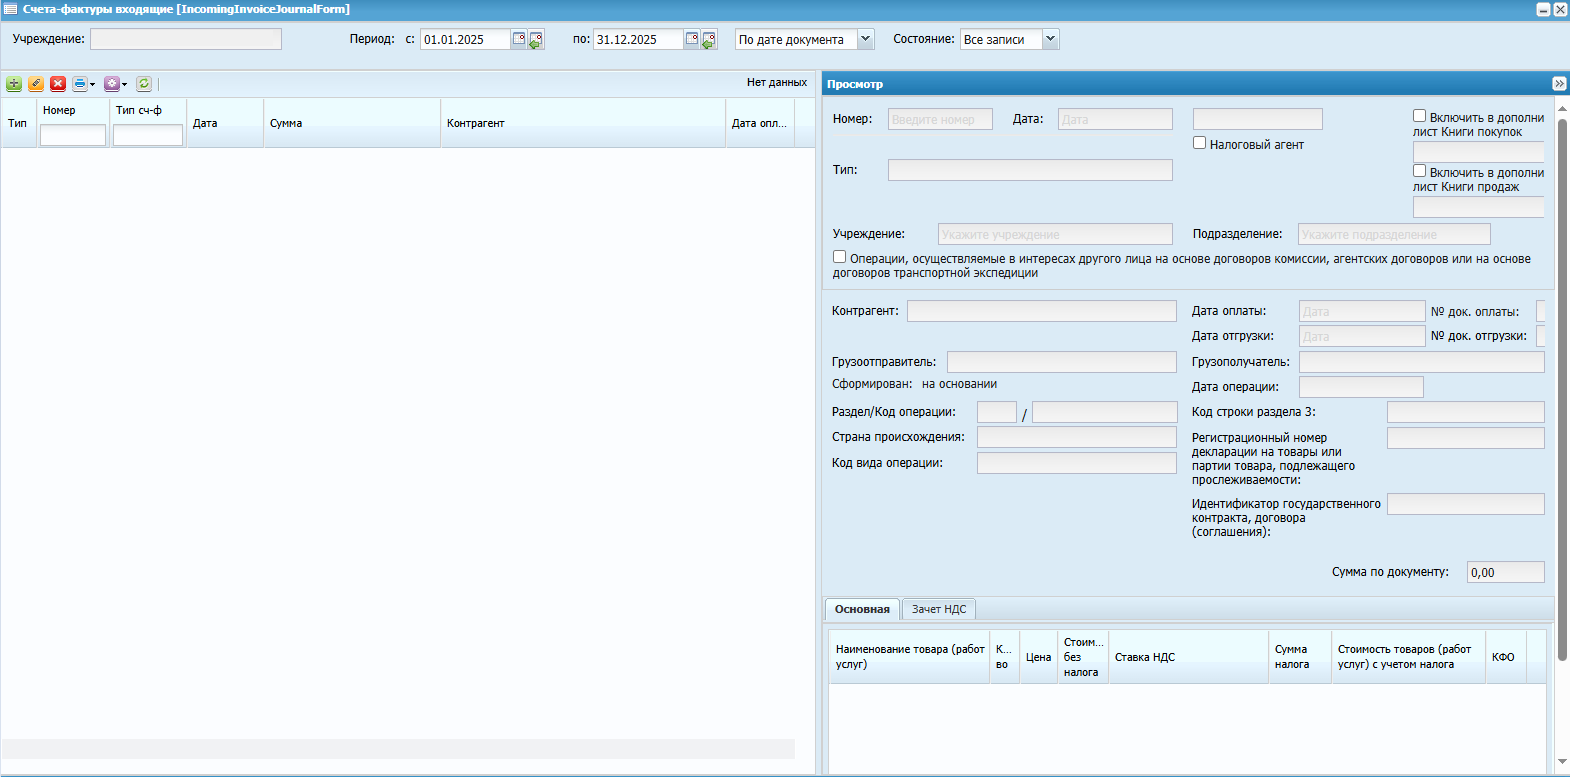Click the purple gear actions icon
Viewport: 1570px width, 777px height.
click(x=111, y=84)
